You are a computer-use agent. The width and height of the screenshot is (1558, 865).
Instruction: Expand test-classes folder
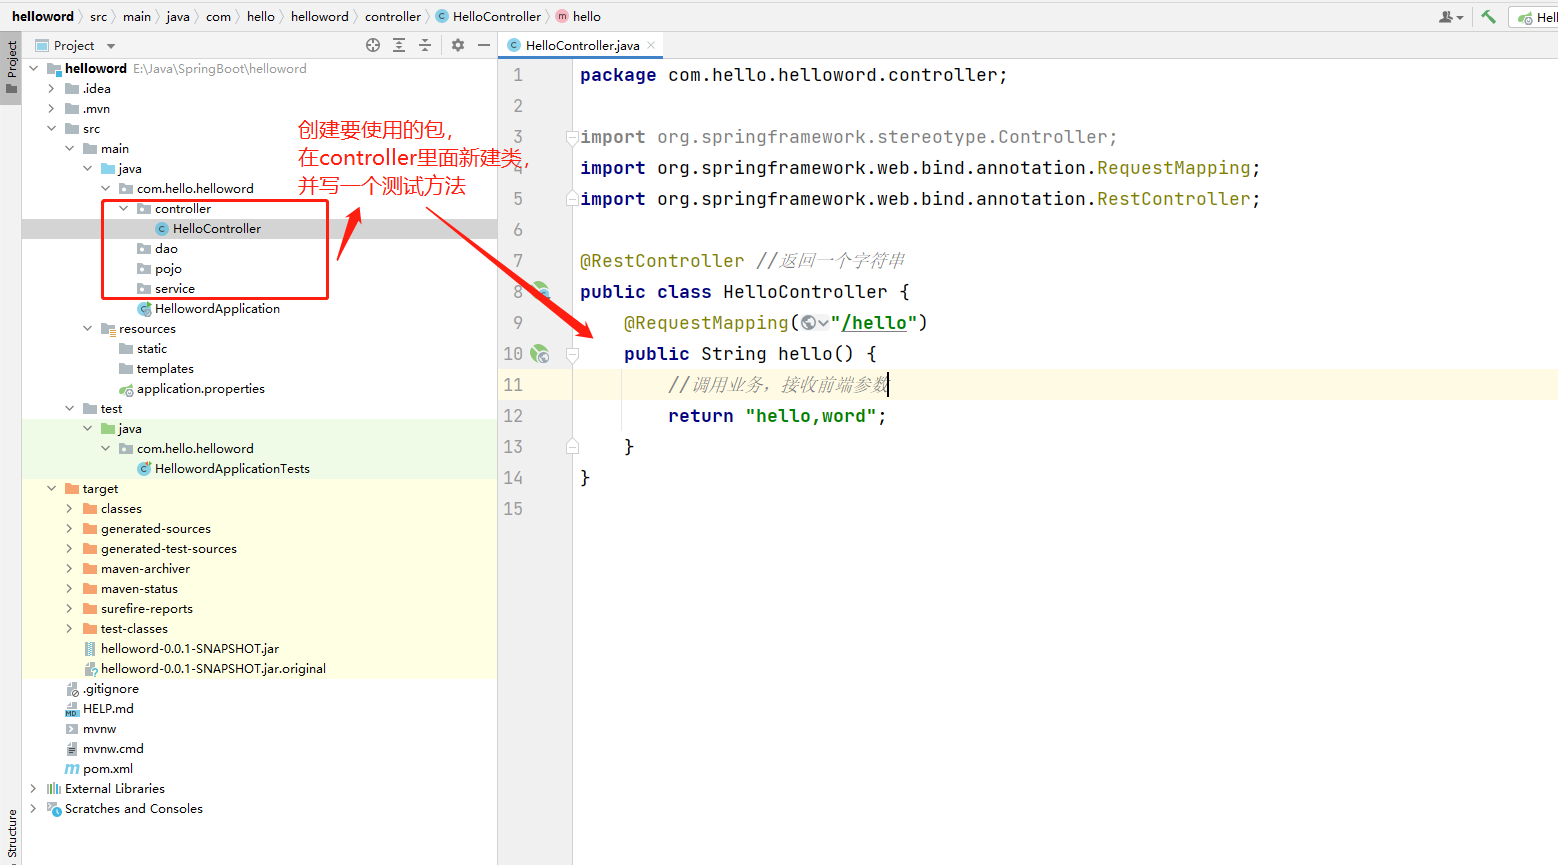point(70,629)
